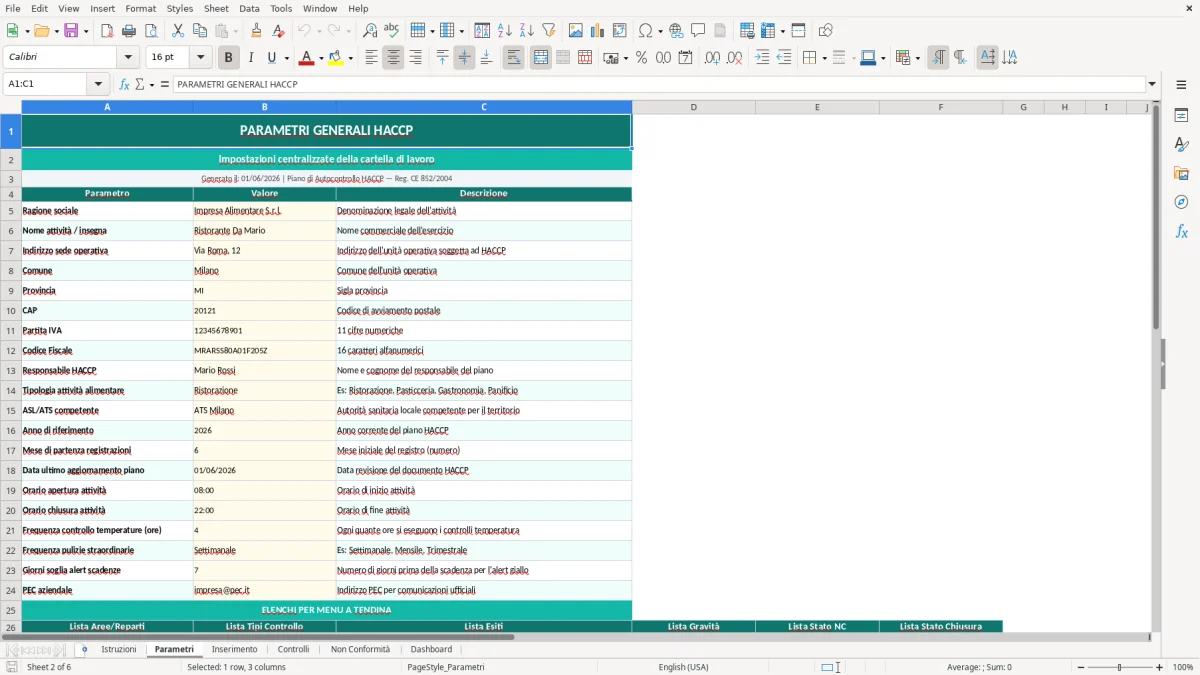
Task: Copy the selected cells
Action: point(199,31)
